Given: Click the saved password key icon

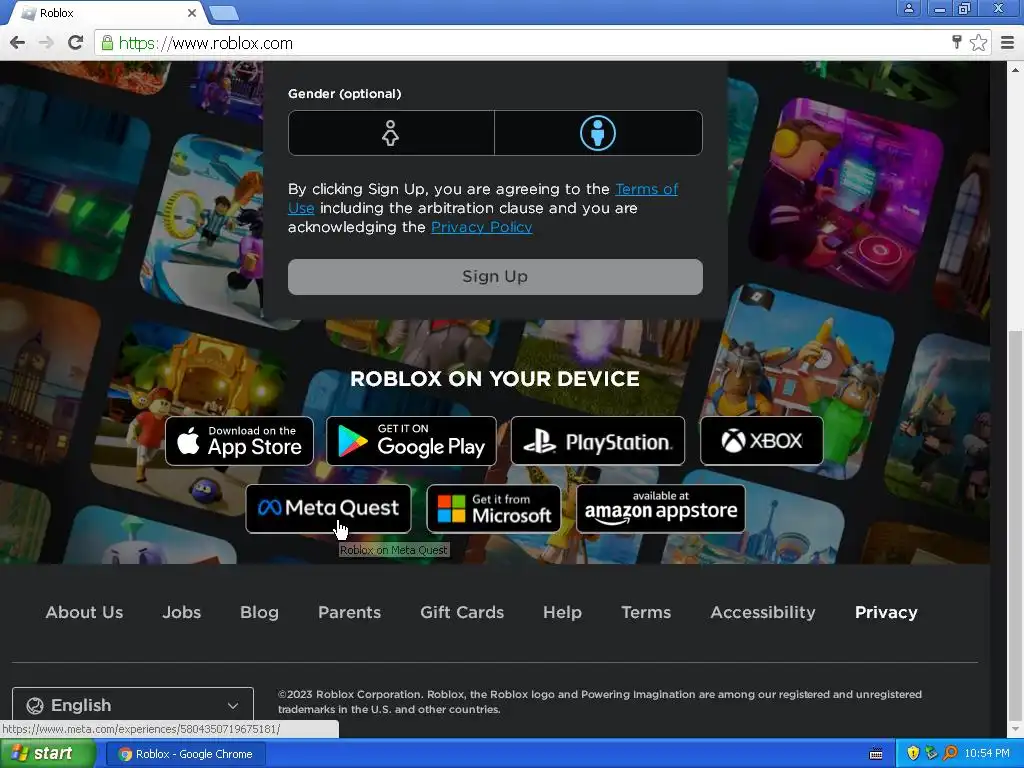Looking at the screenshot, I should click(x=957, y=43).
